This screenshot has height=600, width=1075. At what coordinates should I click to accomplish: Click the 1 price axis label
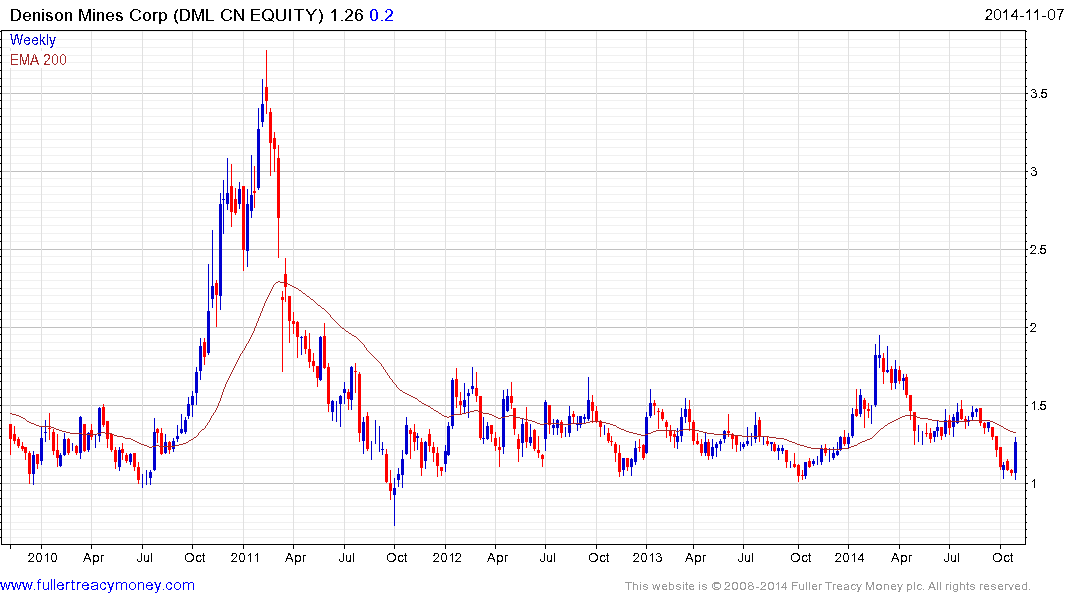tap(1034, 483)
